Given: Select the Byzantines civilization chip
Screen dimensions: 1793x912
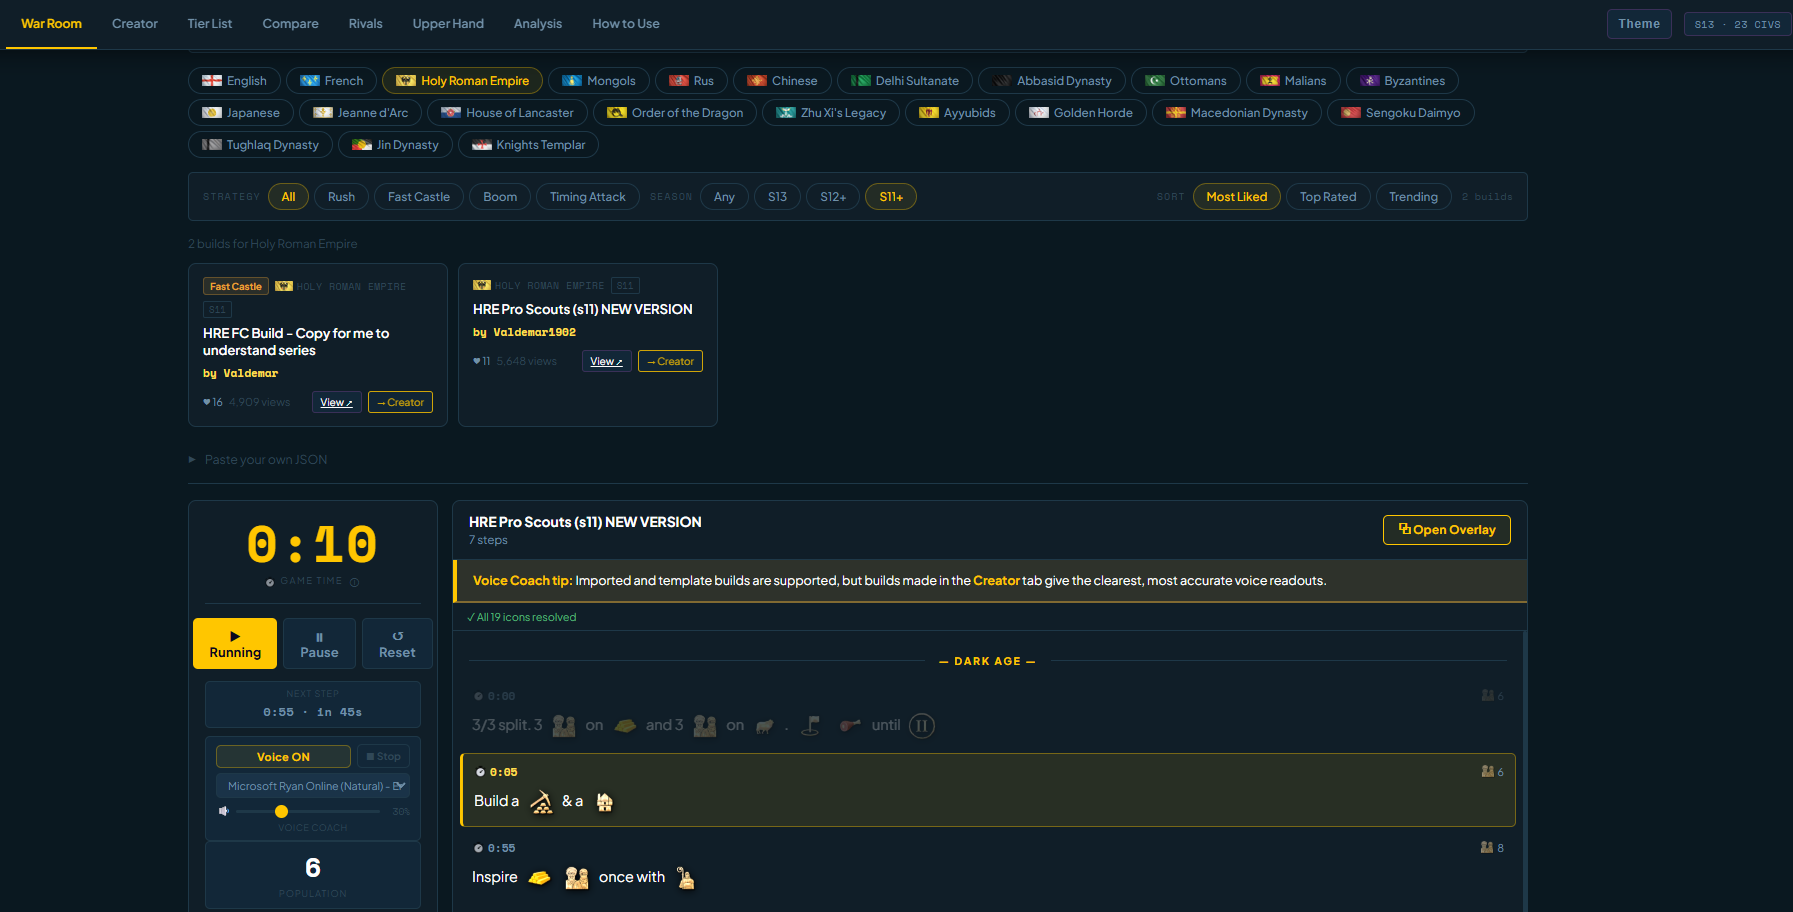Looking at the screenshot, I should (x=1402, y=81).
